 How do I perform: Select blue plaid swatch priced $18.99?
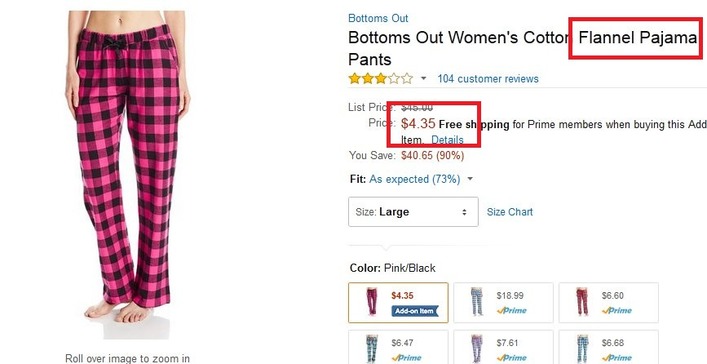pyautogui.click(x=503, y=303)
